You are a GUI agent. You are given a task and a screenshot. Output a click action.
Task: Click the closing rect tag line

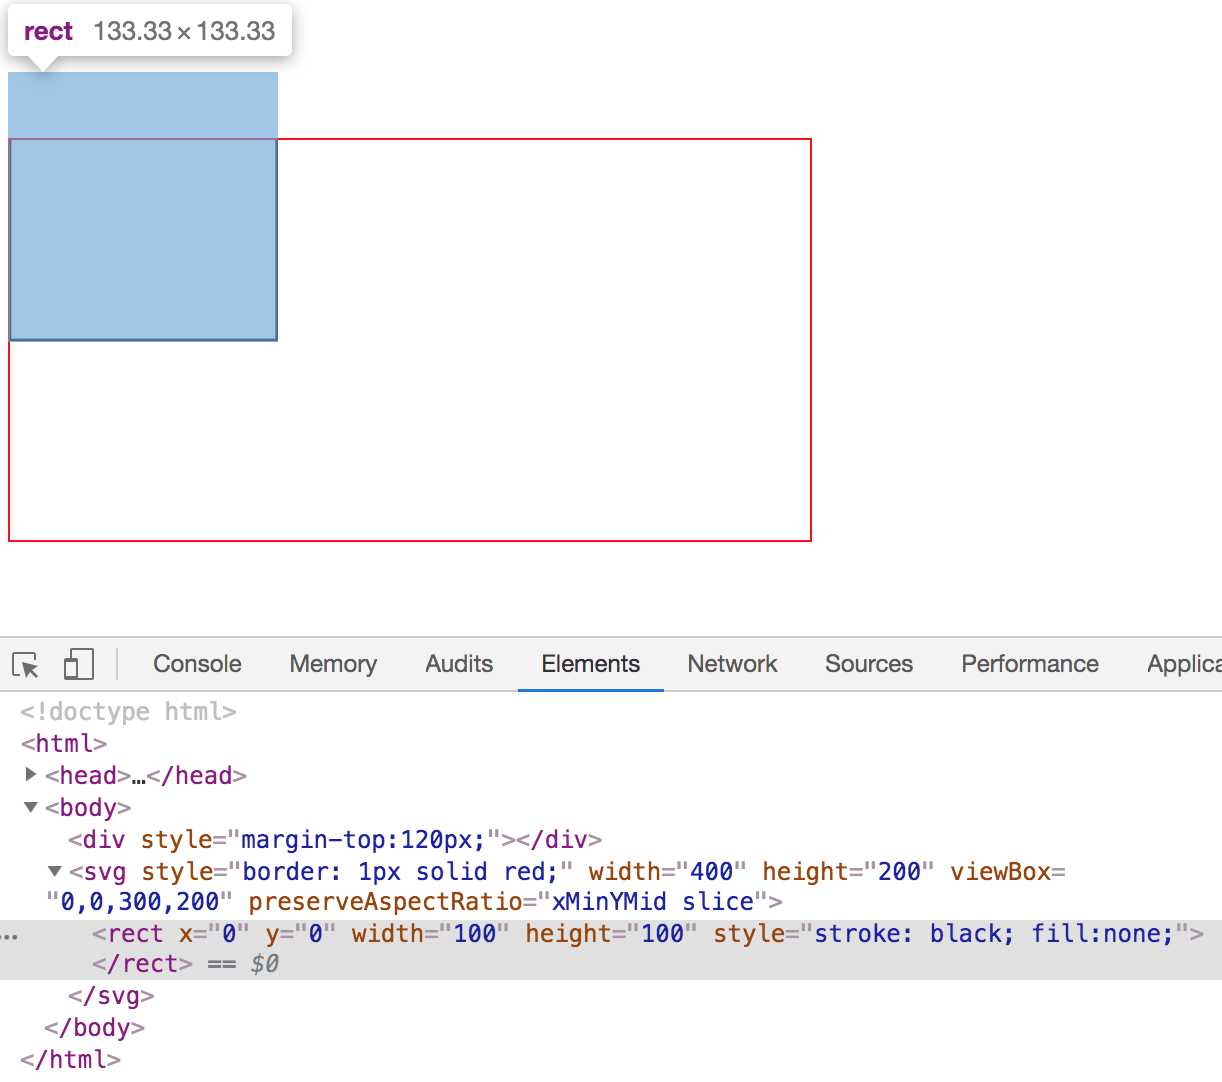(x=142, y=964)
